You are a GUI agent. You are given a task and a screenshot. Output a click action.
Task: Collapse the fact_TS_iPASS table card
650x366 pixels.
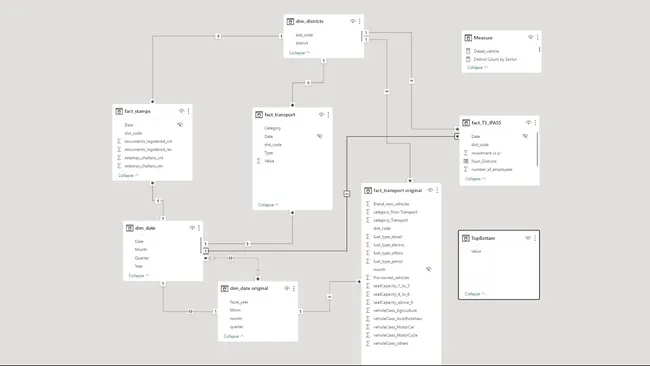(x=475, y=179)
